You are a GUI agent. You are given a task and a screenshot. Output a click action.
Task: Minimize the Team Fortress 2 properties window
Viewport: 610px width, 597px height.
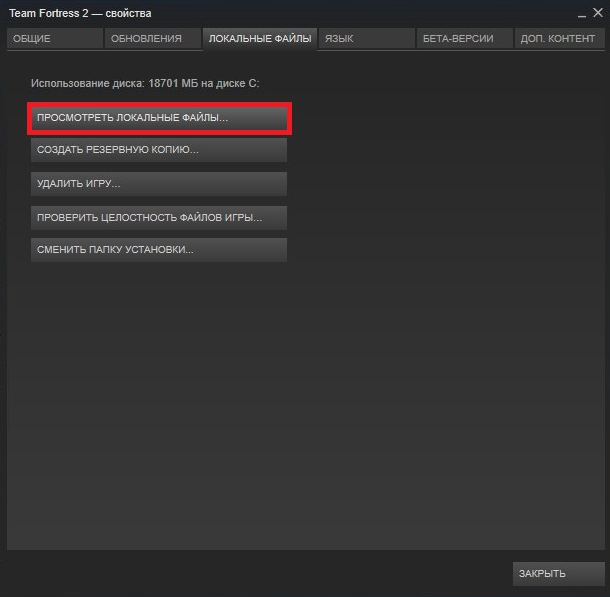click(x=582, y=14)
